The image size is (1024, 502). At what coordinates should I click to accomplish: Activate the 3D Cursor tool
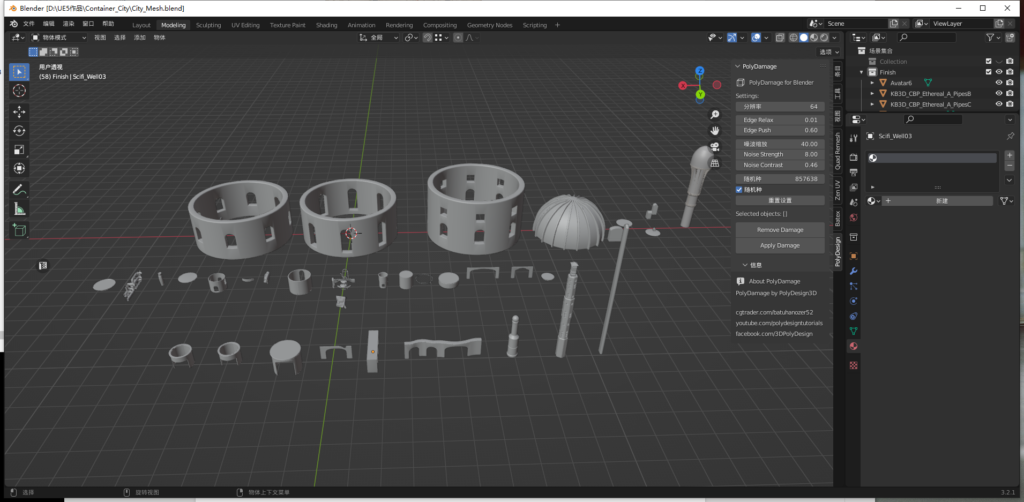pos(19,90)
